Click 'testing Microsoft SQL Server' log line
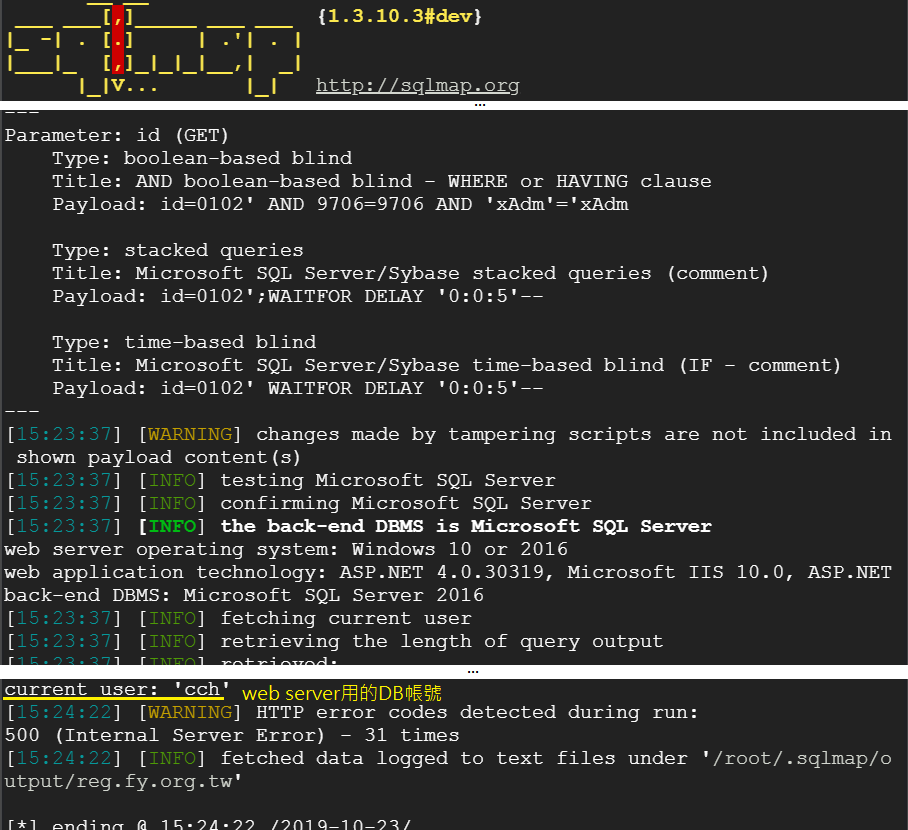 281,480
